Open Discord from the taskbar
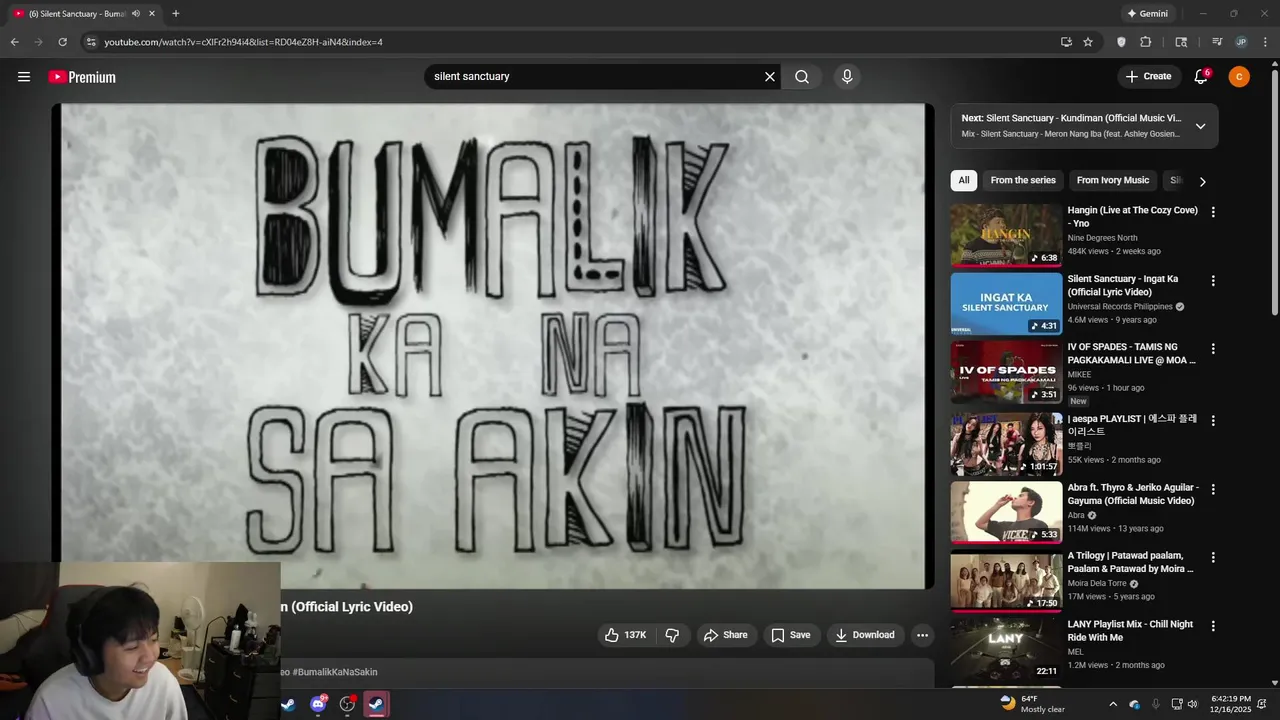1280x720 pixels. tap(318, 704)
